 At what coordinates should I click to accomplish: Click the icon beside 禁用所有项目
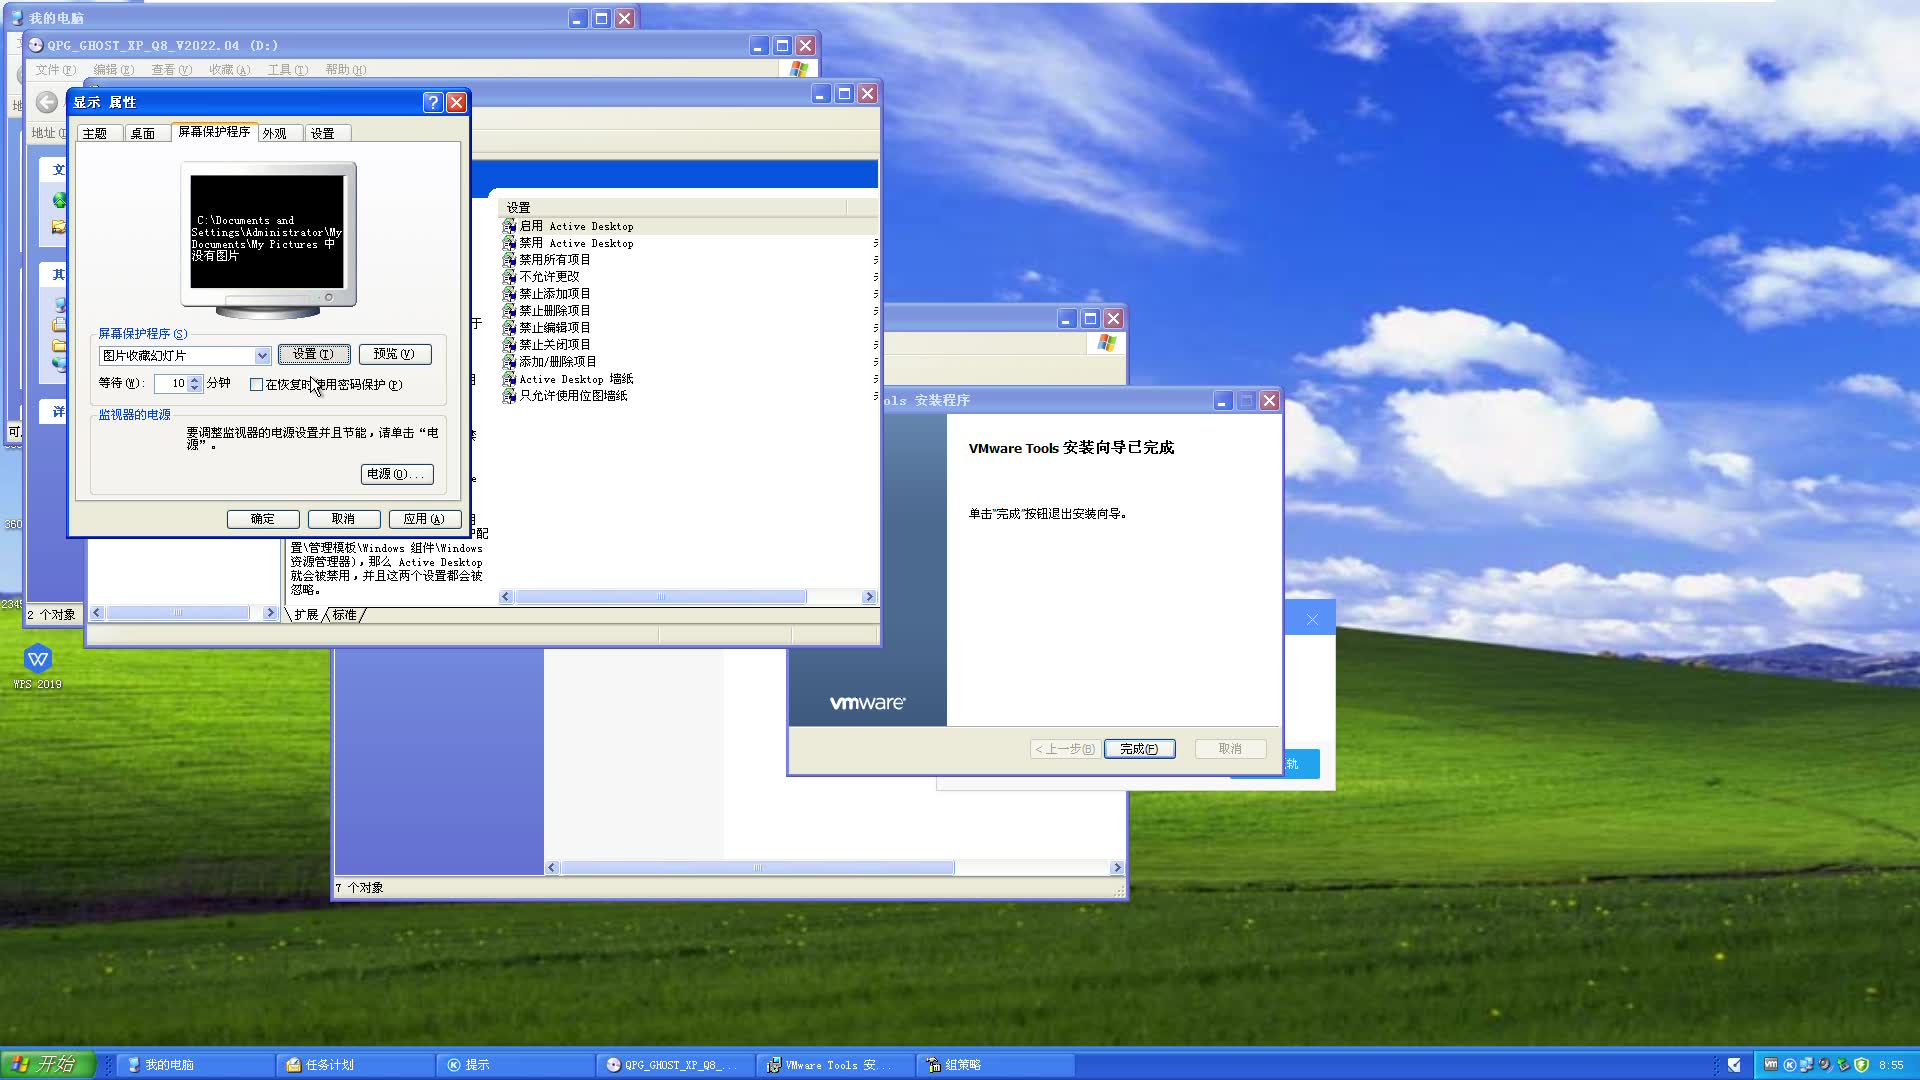509,260
